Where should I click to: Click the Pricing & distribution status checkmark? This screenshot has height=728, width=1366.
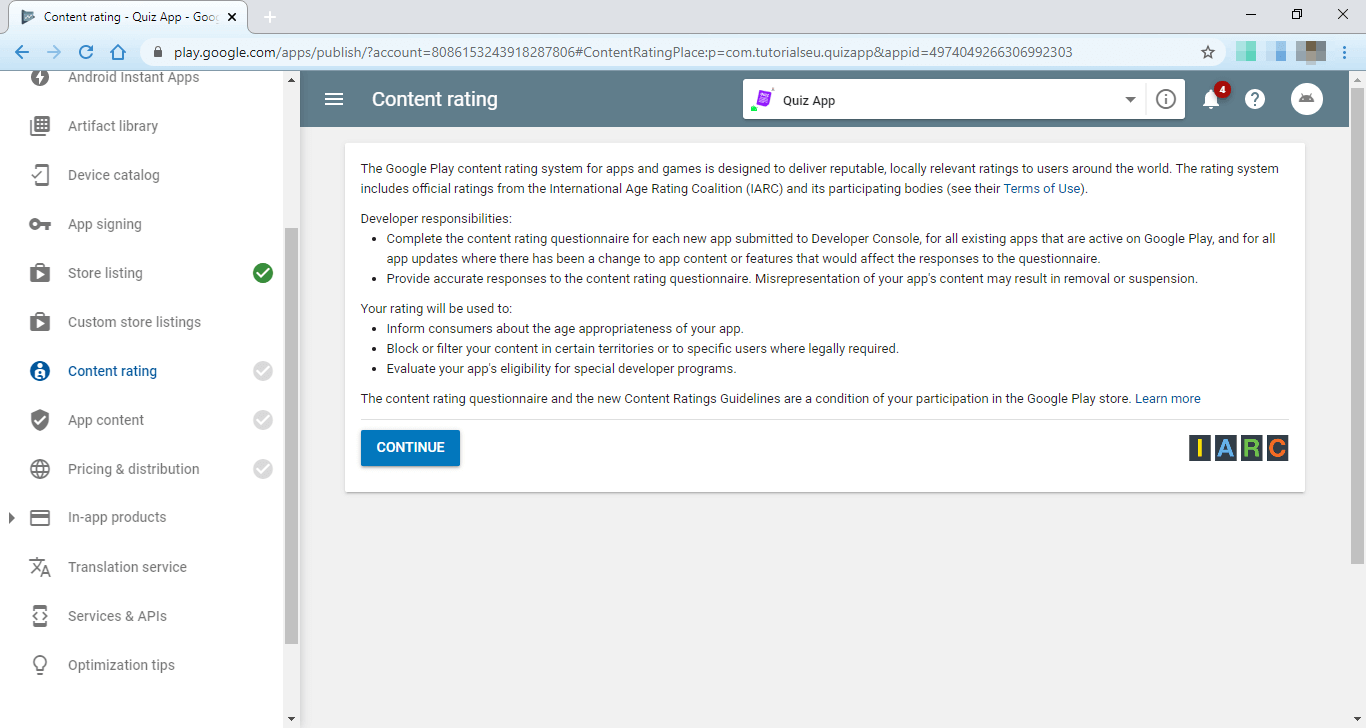[x=263, y=469]
